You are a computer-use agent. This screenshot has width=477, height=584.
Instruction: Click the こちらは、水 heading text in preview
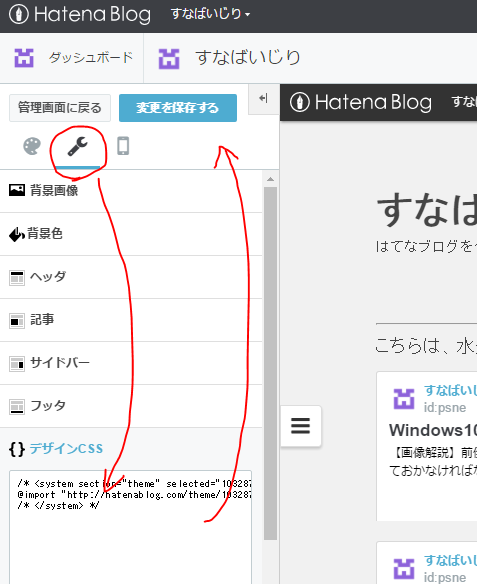426,346
